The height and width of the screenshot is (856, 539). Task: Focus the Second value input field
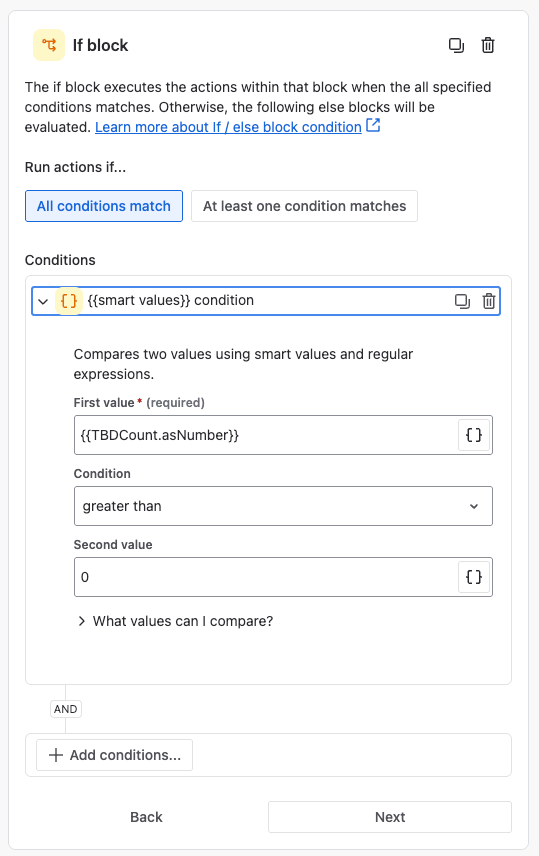(266, 577)
